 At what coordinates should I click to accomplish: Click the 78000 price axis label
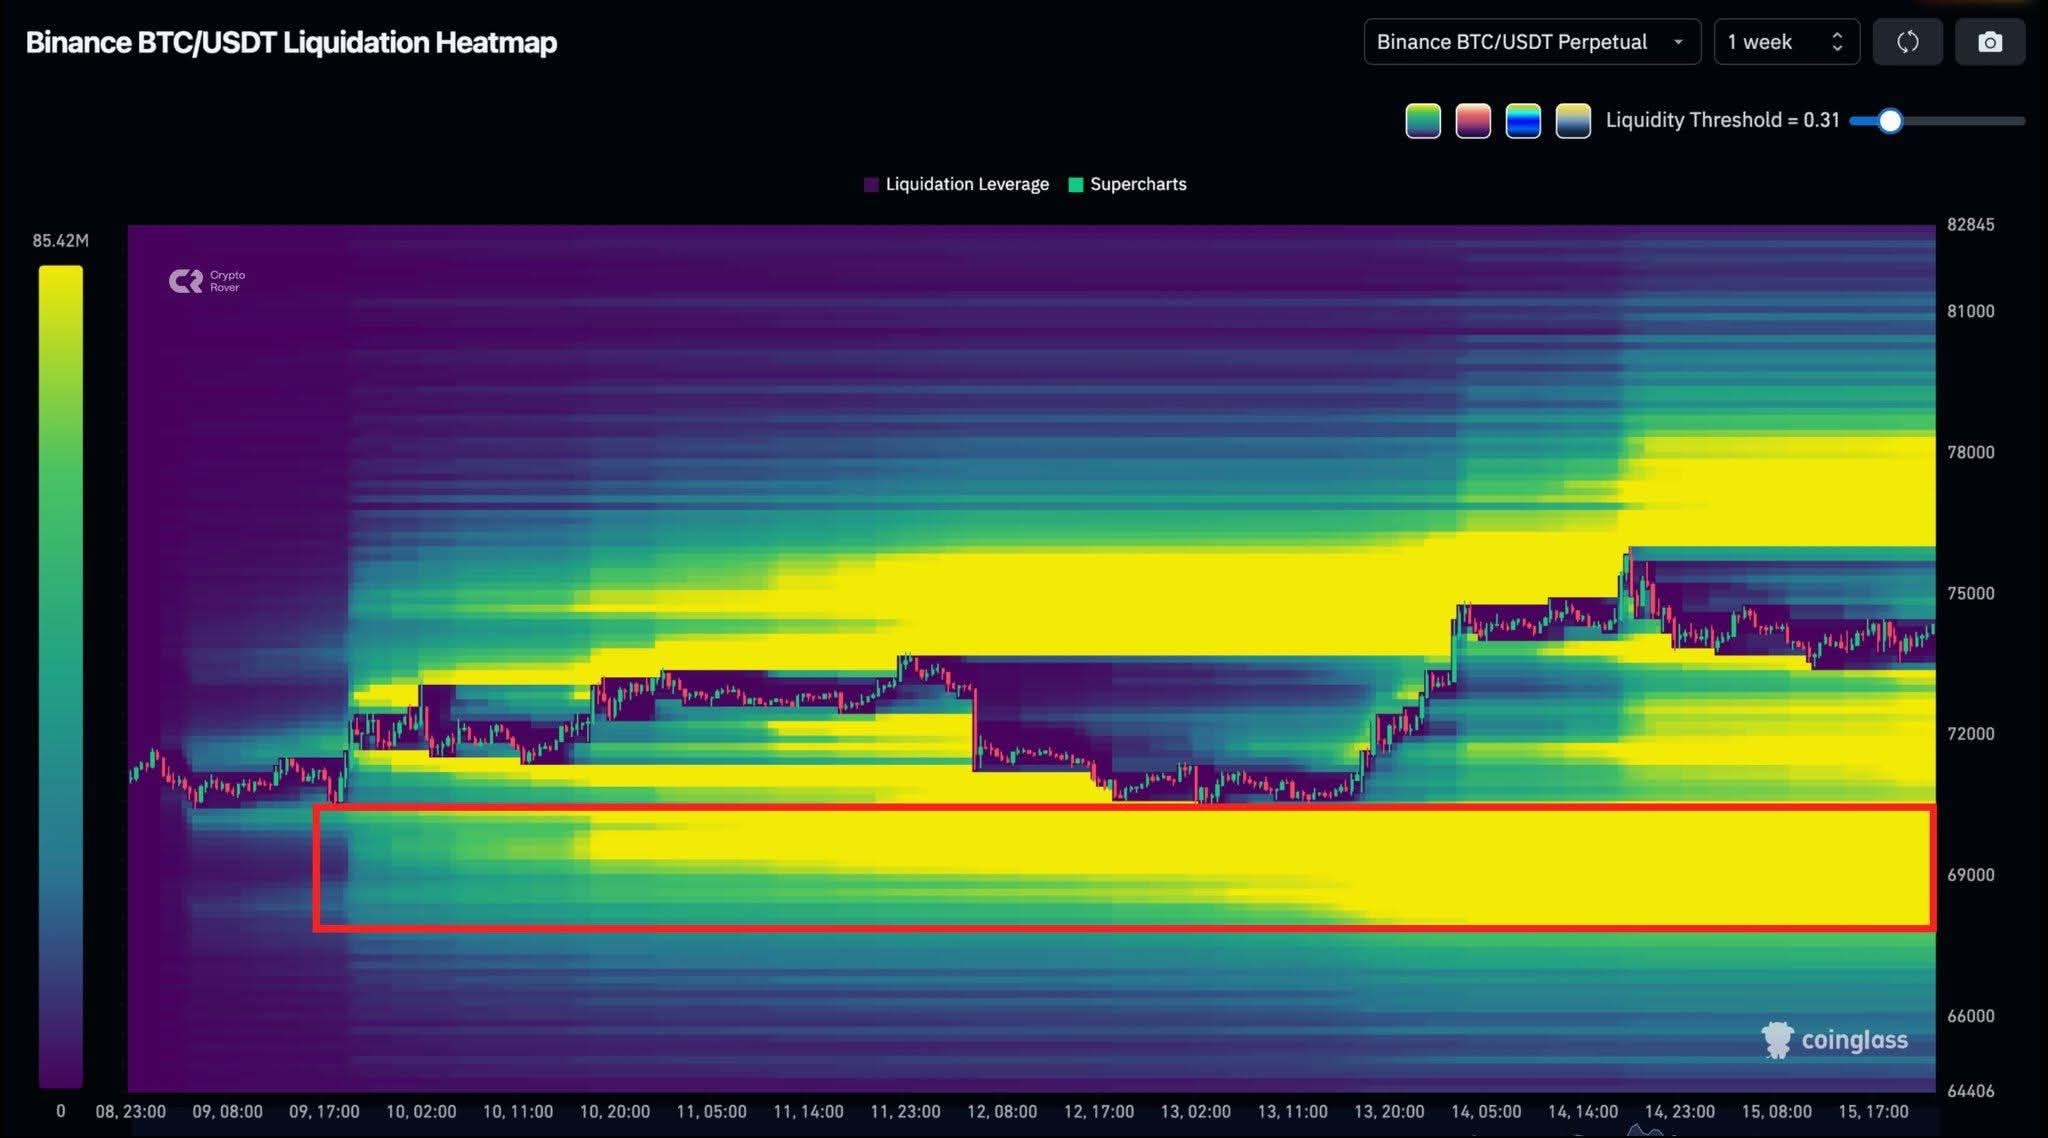coord(1970,452)
